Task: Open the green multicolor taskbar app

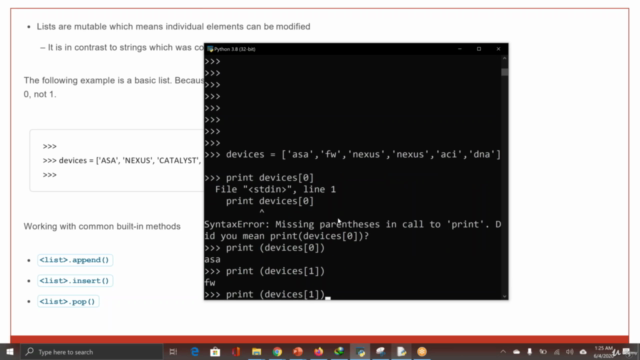Action: [339, 351]
